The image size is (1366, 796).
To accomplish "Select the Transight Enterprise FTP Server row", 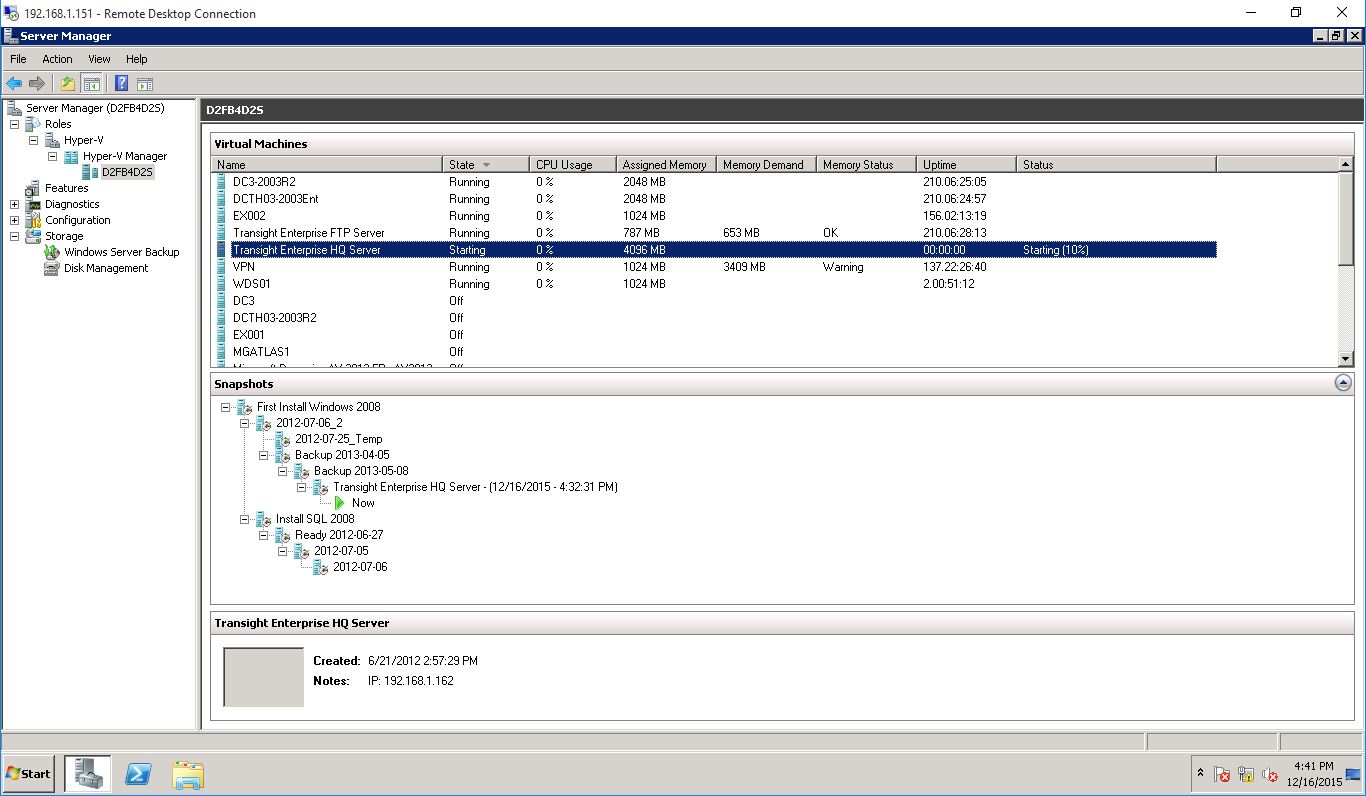I will pos(715,233).
